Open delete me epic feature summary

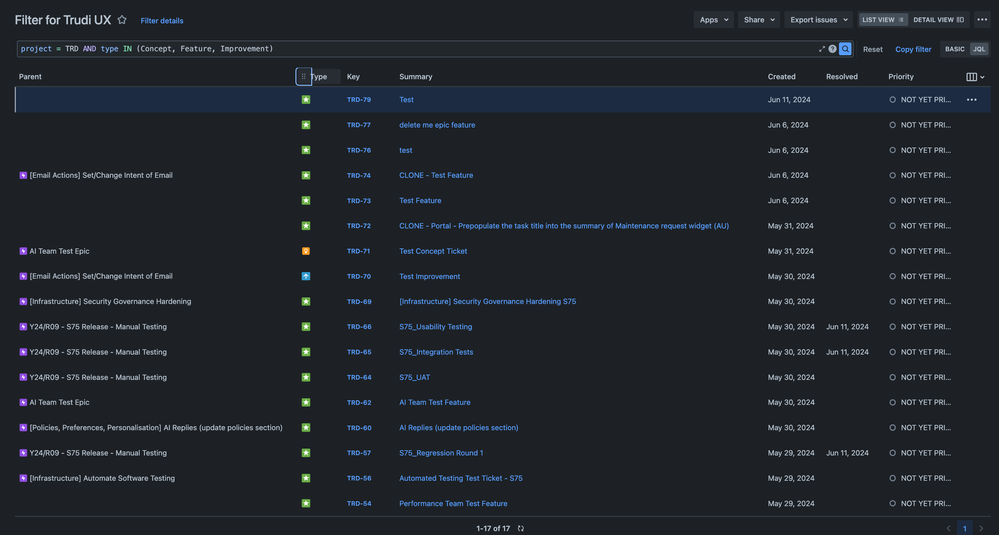[437, 125]
